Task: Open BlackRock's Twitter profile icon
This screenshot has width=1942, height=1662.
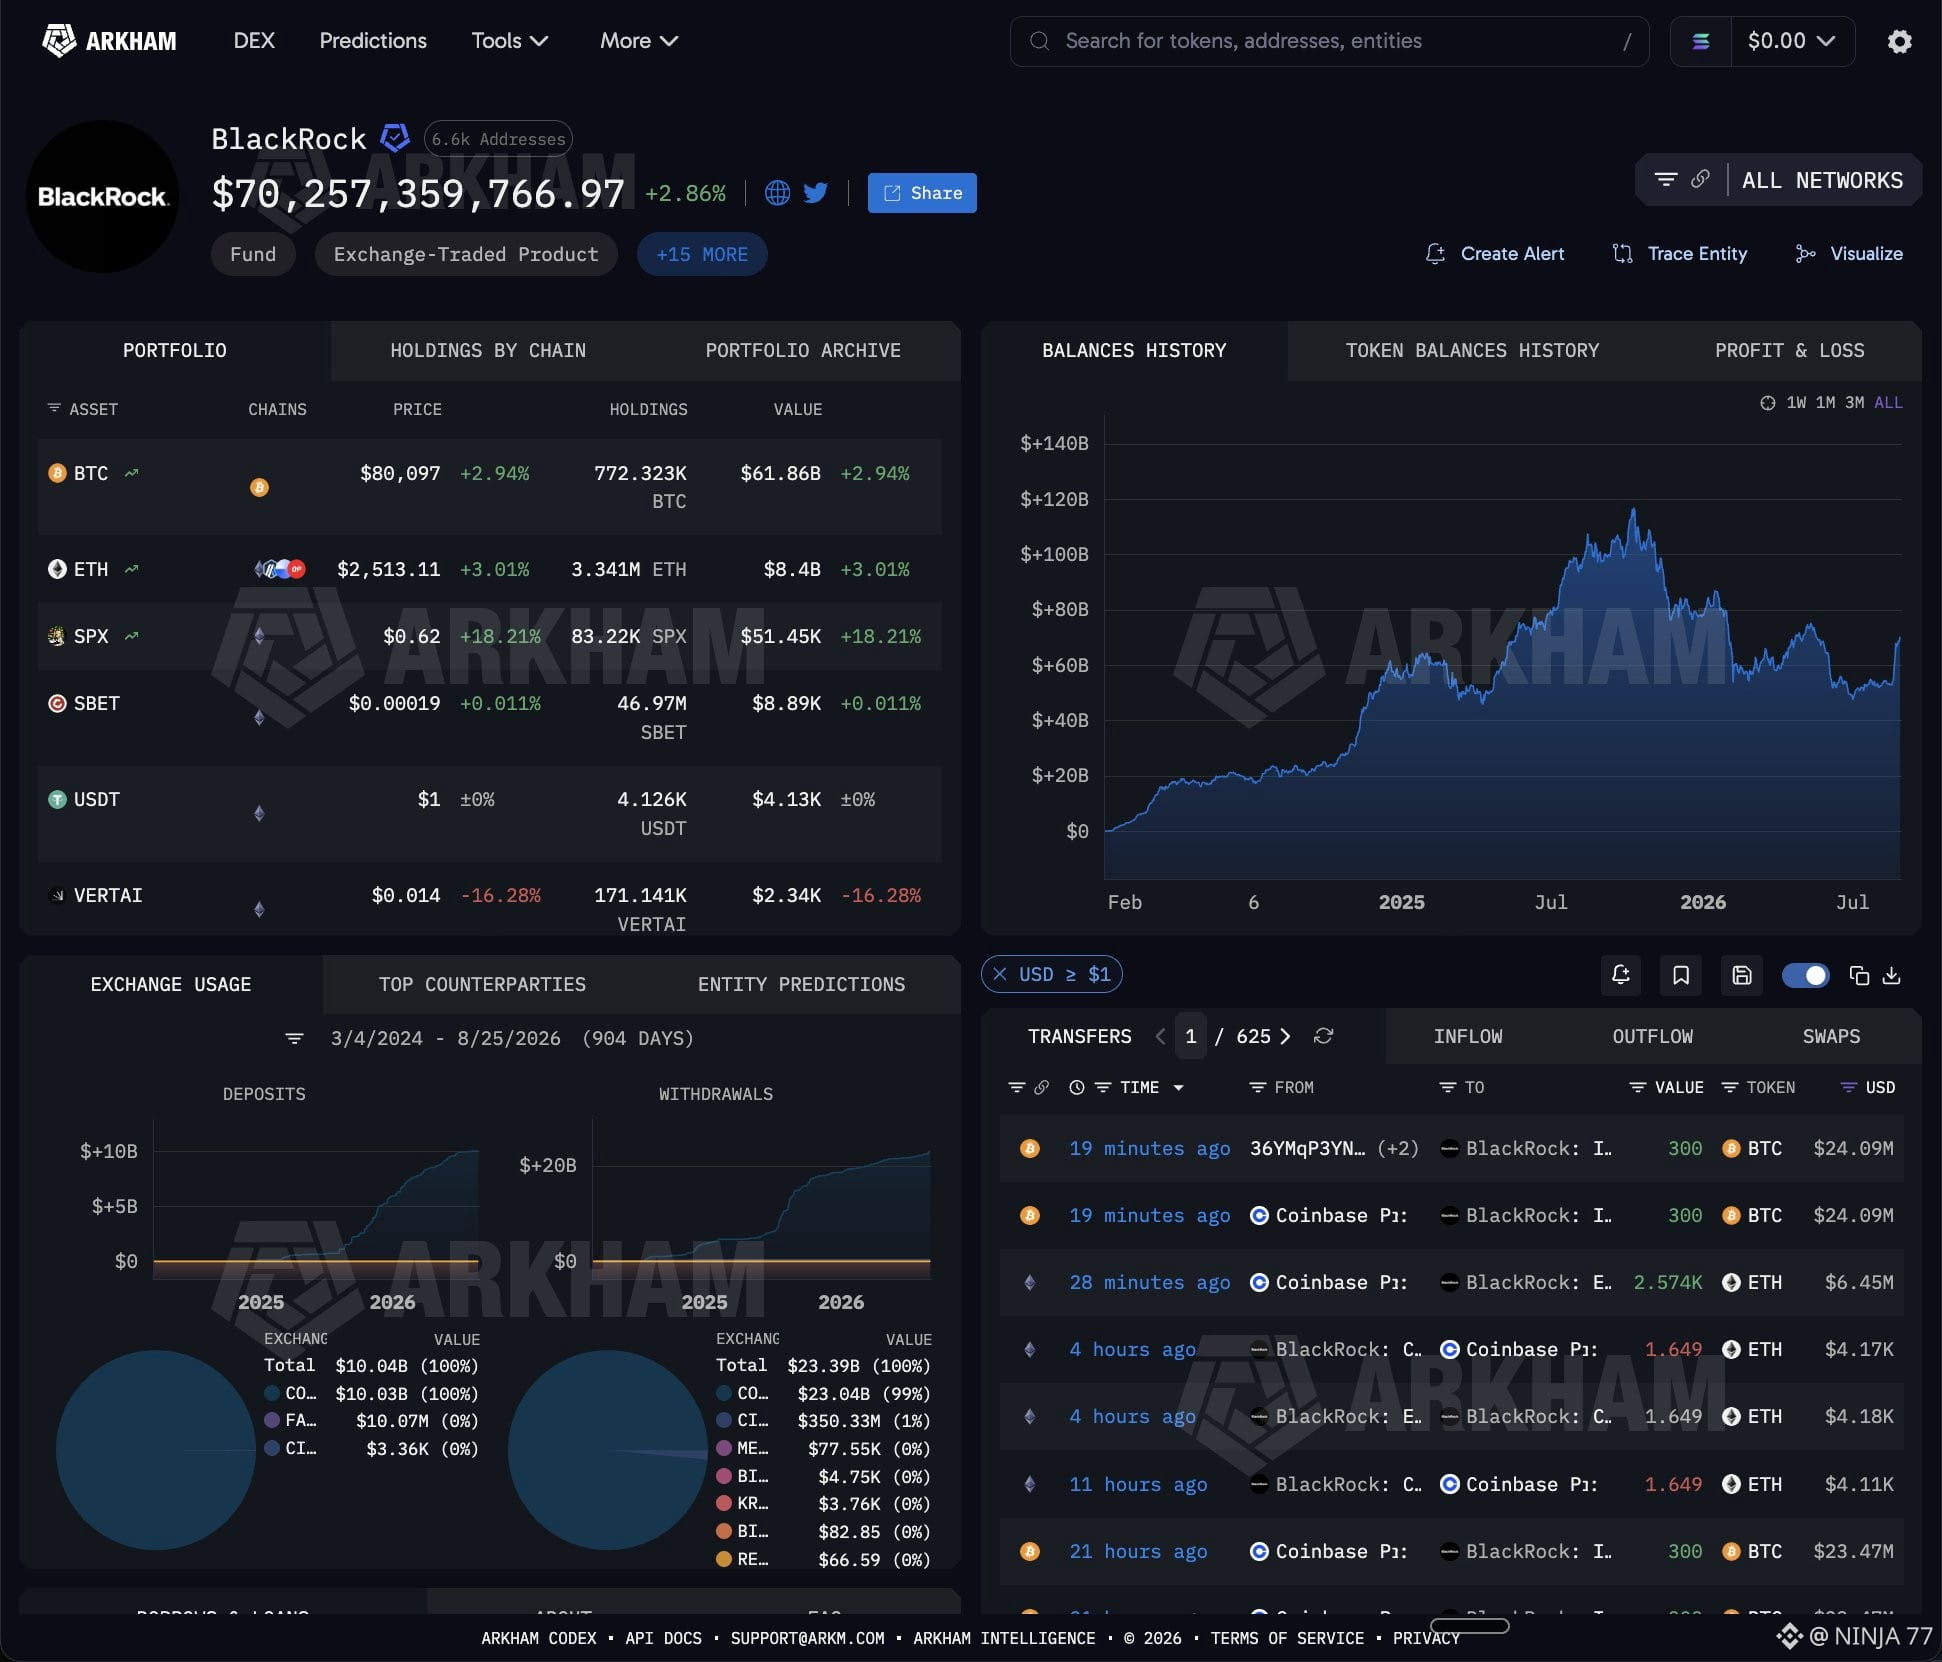Action: (816, 193)
